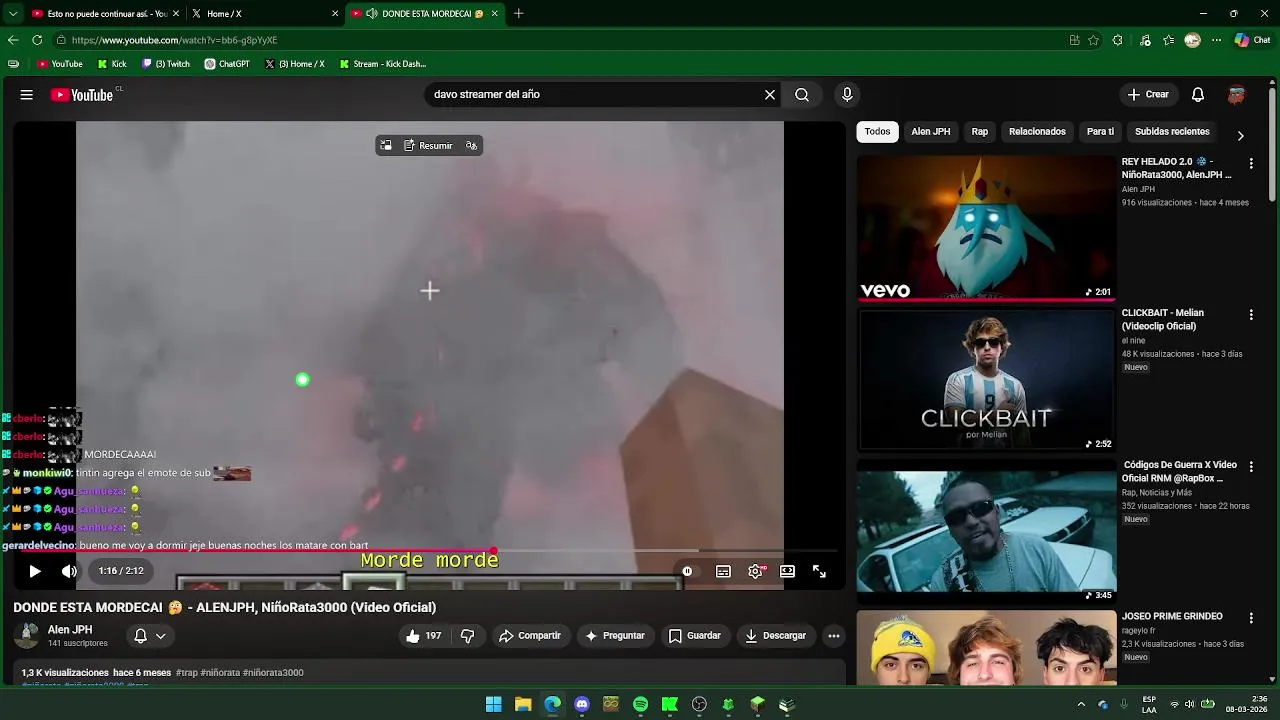Download the video with Descargar
This screenshot has height=720, width=1280.
pos(775,636)
